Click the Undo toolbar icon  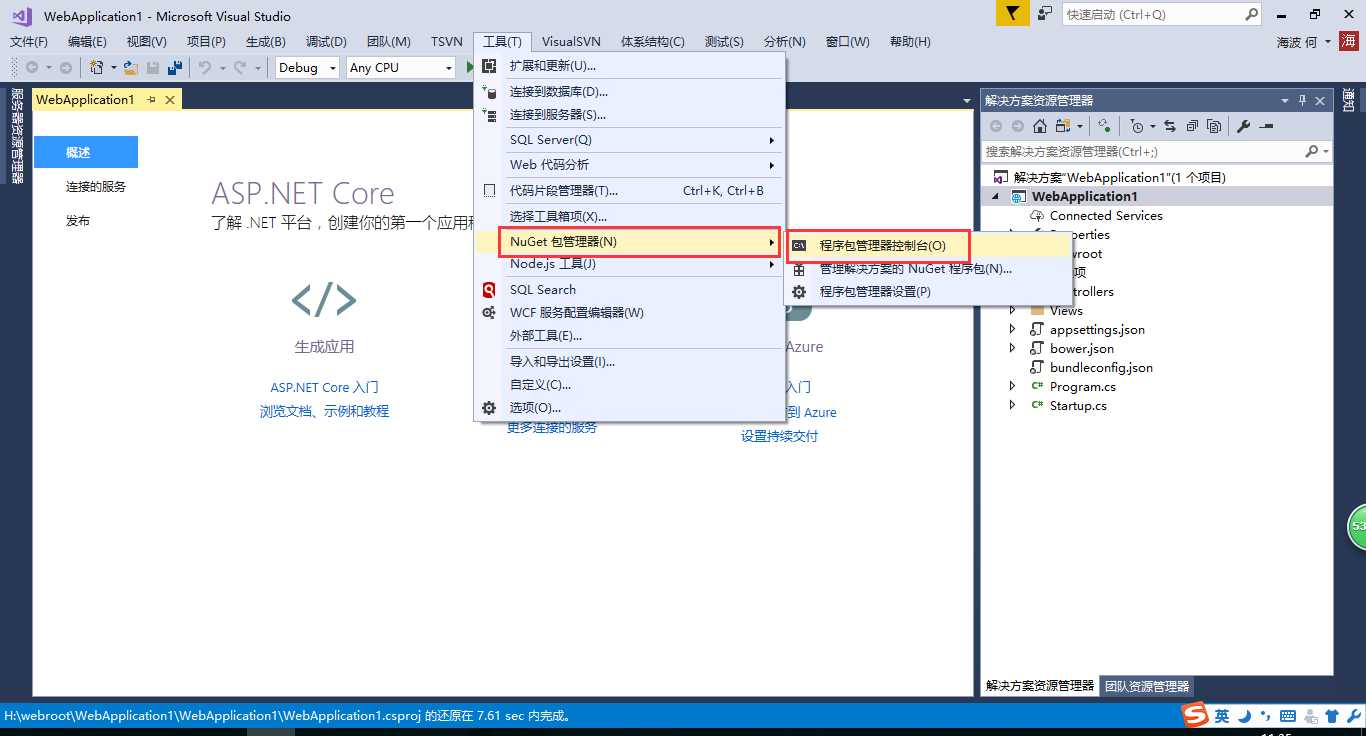pos(204,67)
